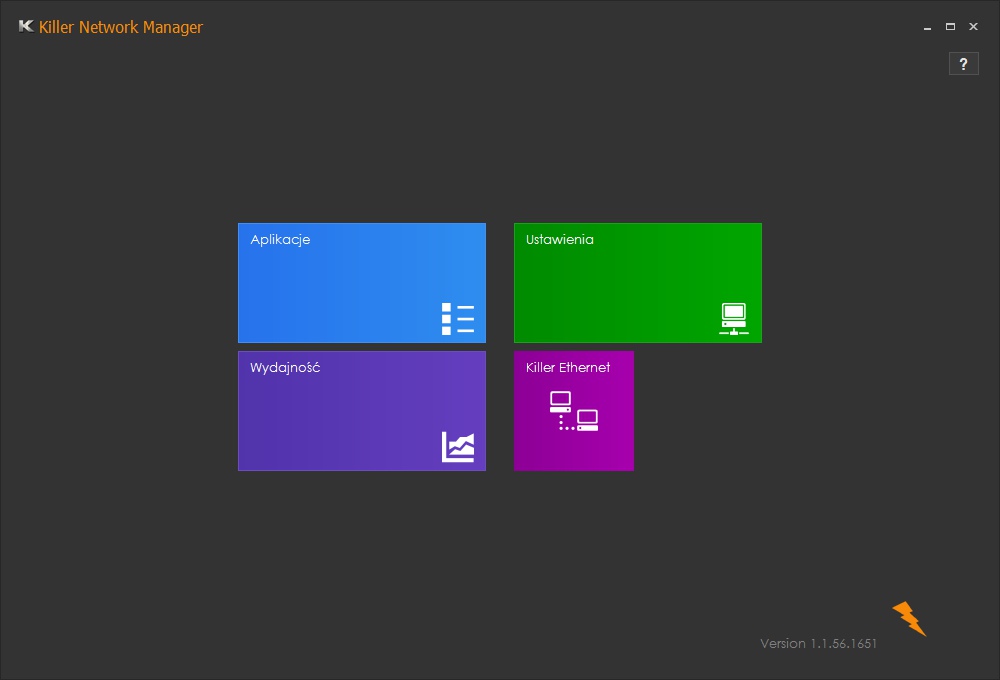Click the computer icon on Ustawienia tile
1000x680 pixels.
(x=733, y=318)
